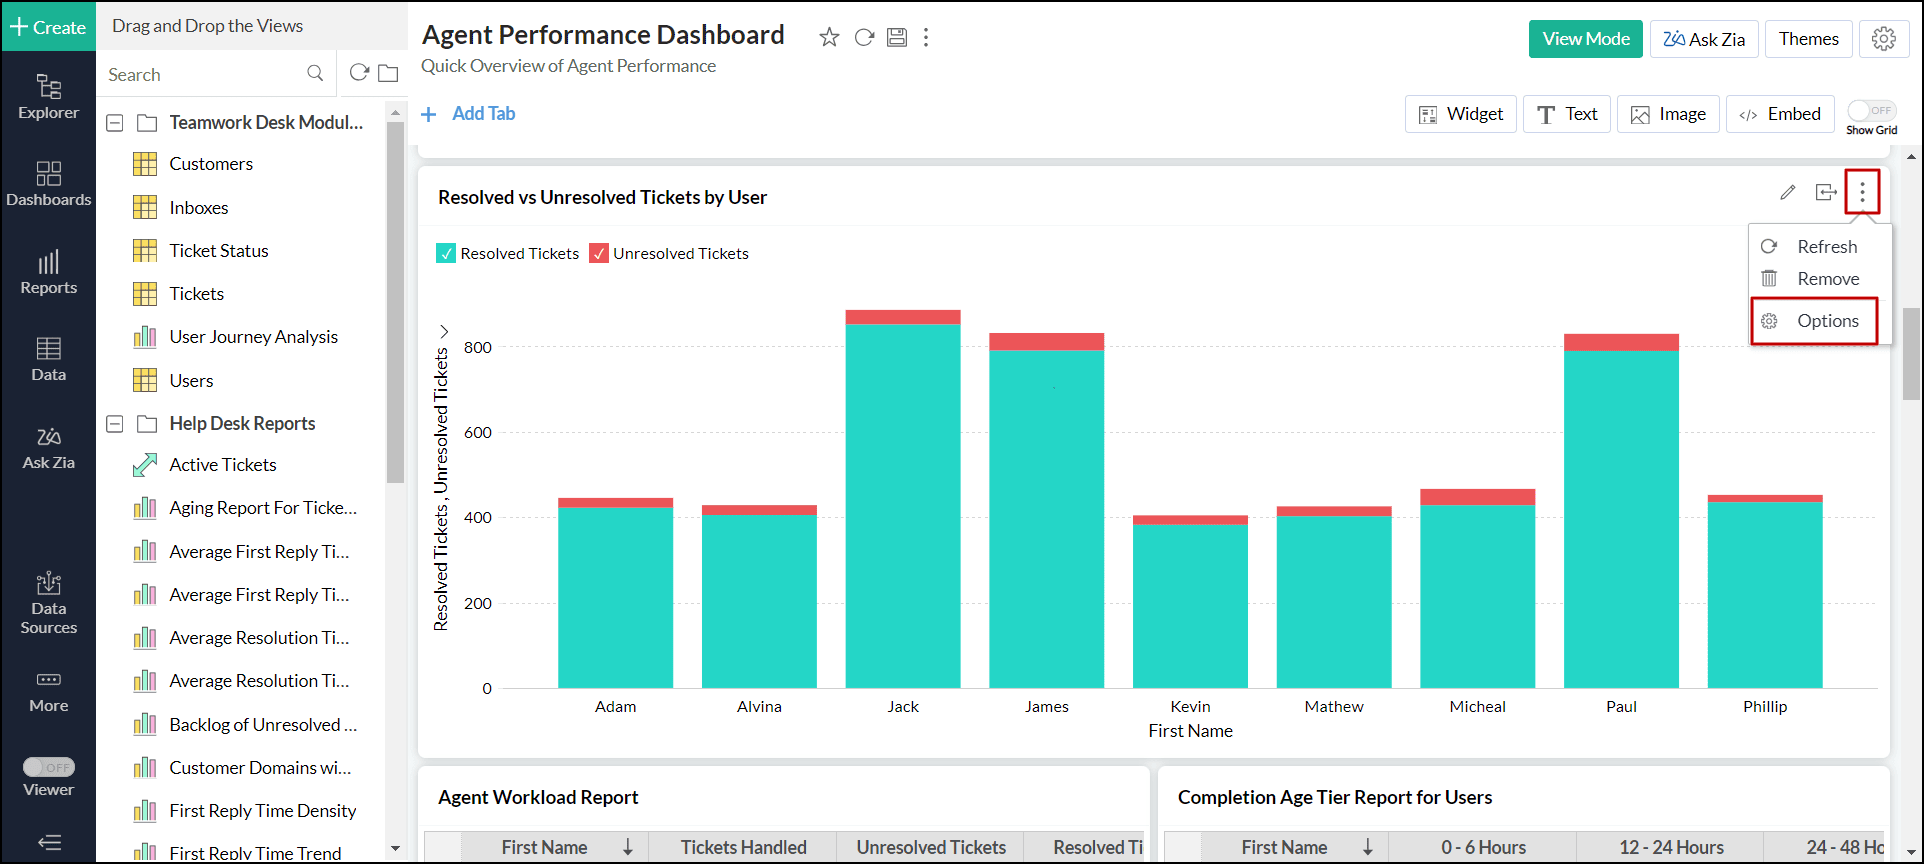This screenshot has width=1924, height=864.
Task: Mark dashboard as favorite with star icon
Action: point(829,38)
